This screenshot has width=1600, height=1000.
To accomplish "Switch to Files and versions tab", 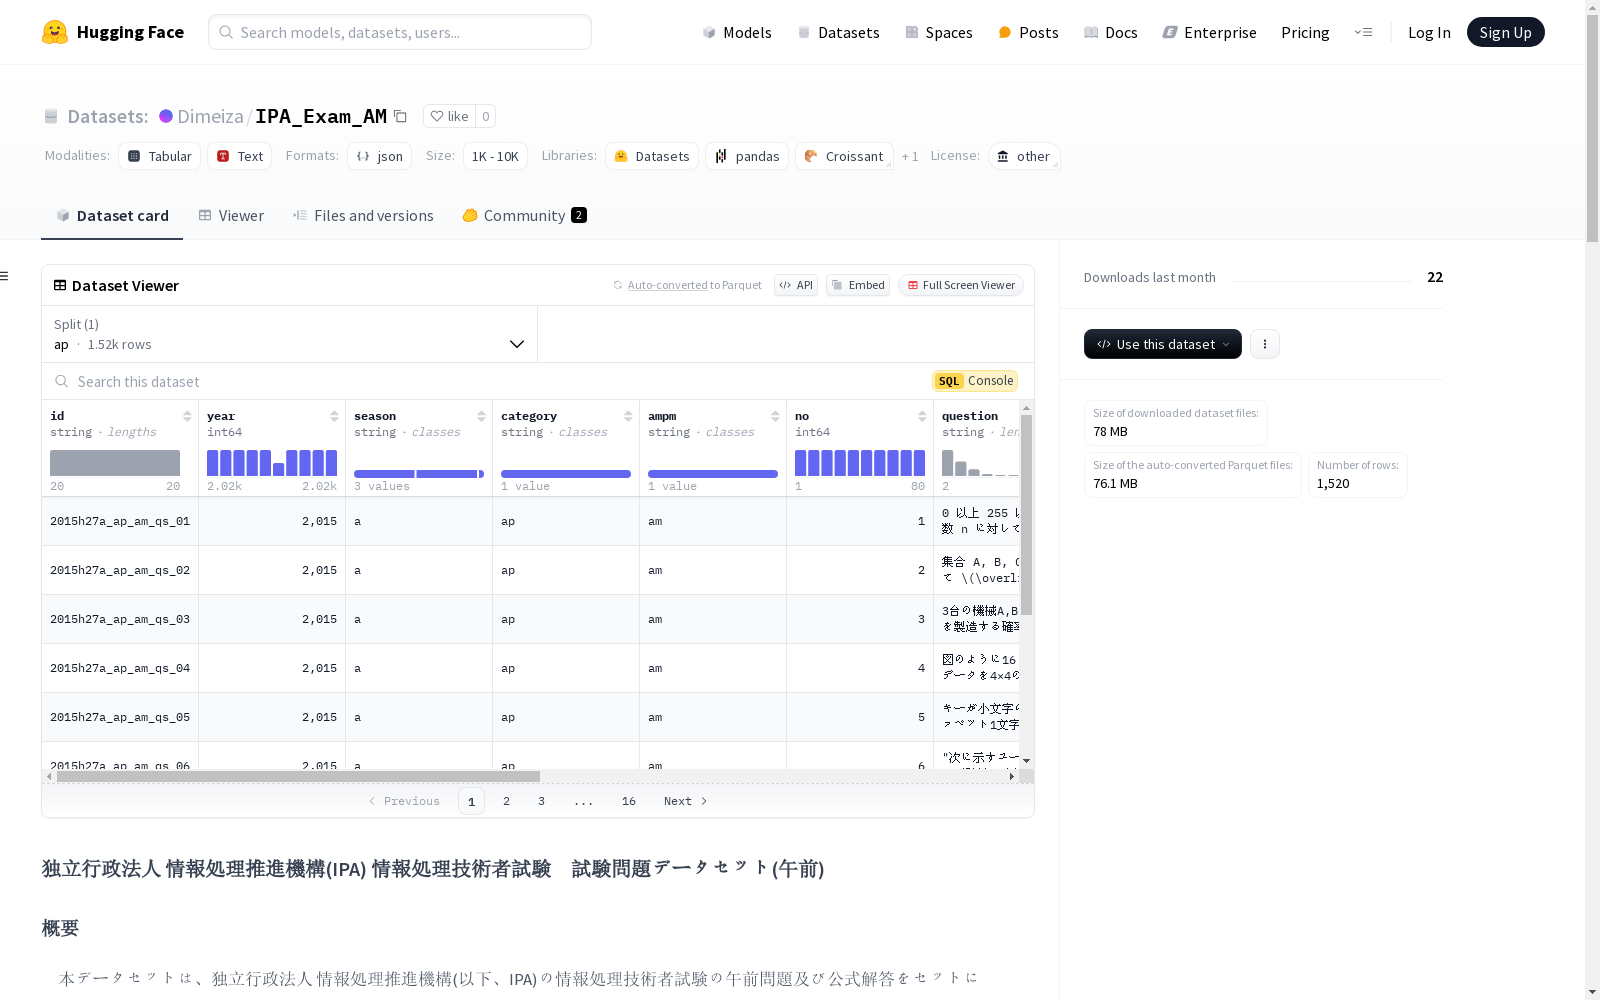I will (x=363, y=216).
